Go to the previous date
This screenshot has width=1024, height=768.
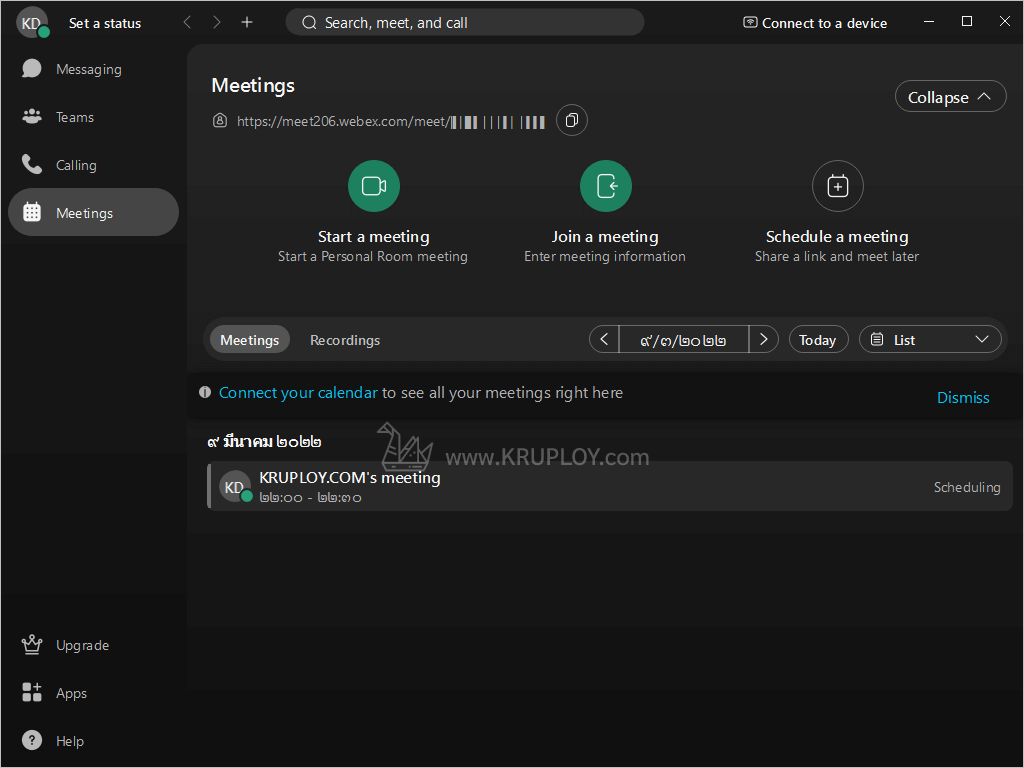[x=604, y=340]
